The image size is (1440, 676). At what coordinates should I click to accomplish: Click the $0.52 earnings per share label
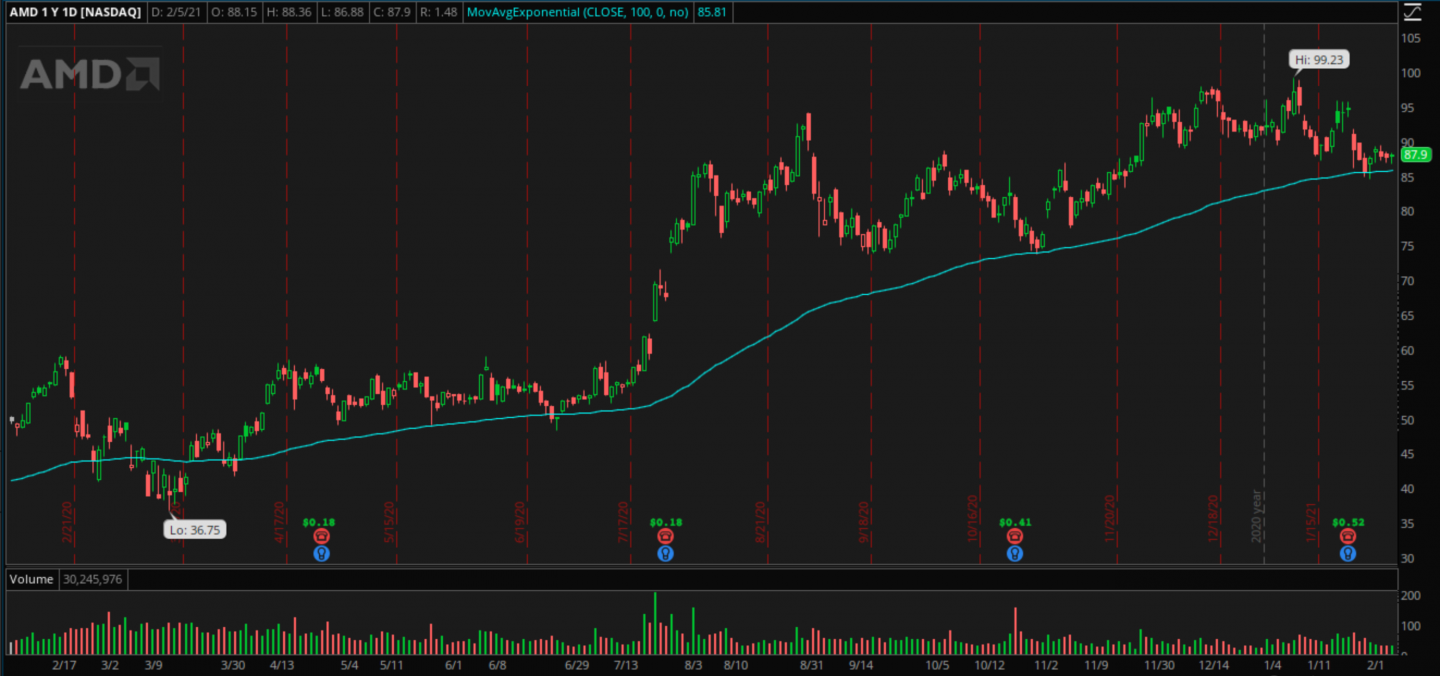1348,522
